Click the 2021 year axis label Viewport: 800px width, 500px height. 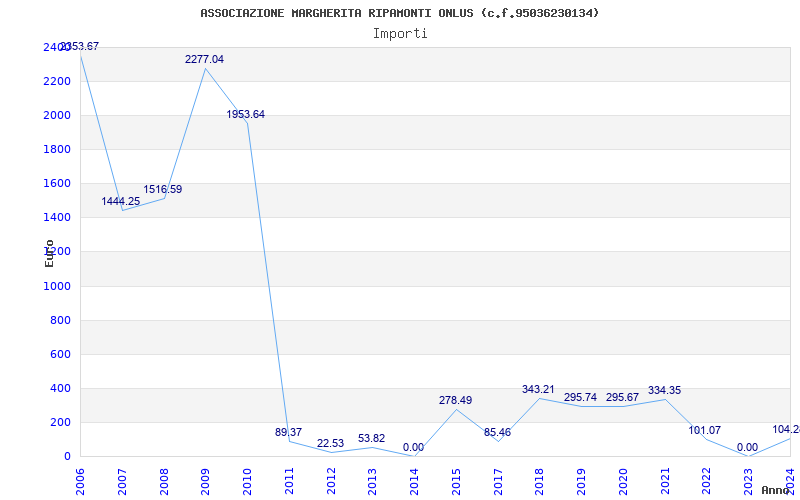pyautogui.click(x=665, y=482)
